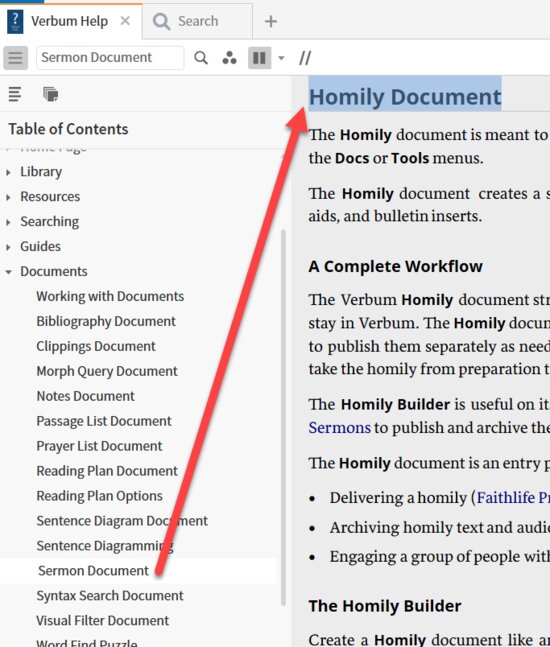Open the visual filters three-dots icon
Screen dimensions: 550x647
click(229, 58)
